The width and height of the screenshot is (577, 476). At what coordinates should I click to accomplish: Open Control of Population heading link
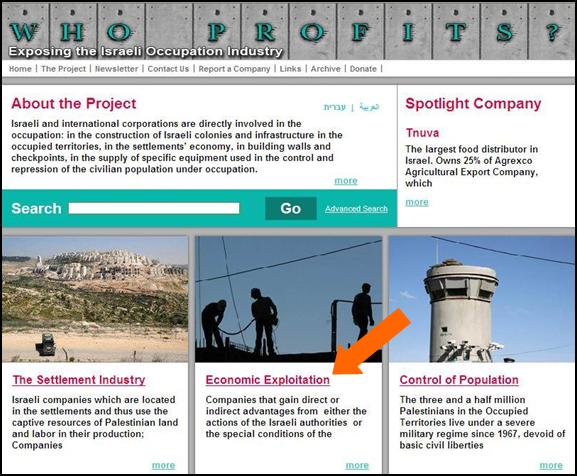click(x=459, y=380)
